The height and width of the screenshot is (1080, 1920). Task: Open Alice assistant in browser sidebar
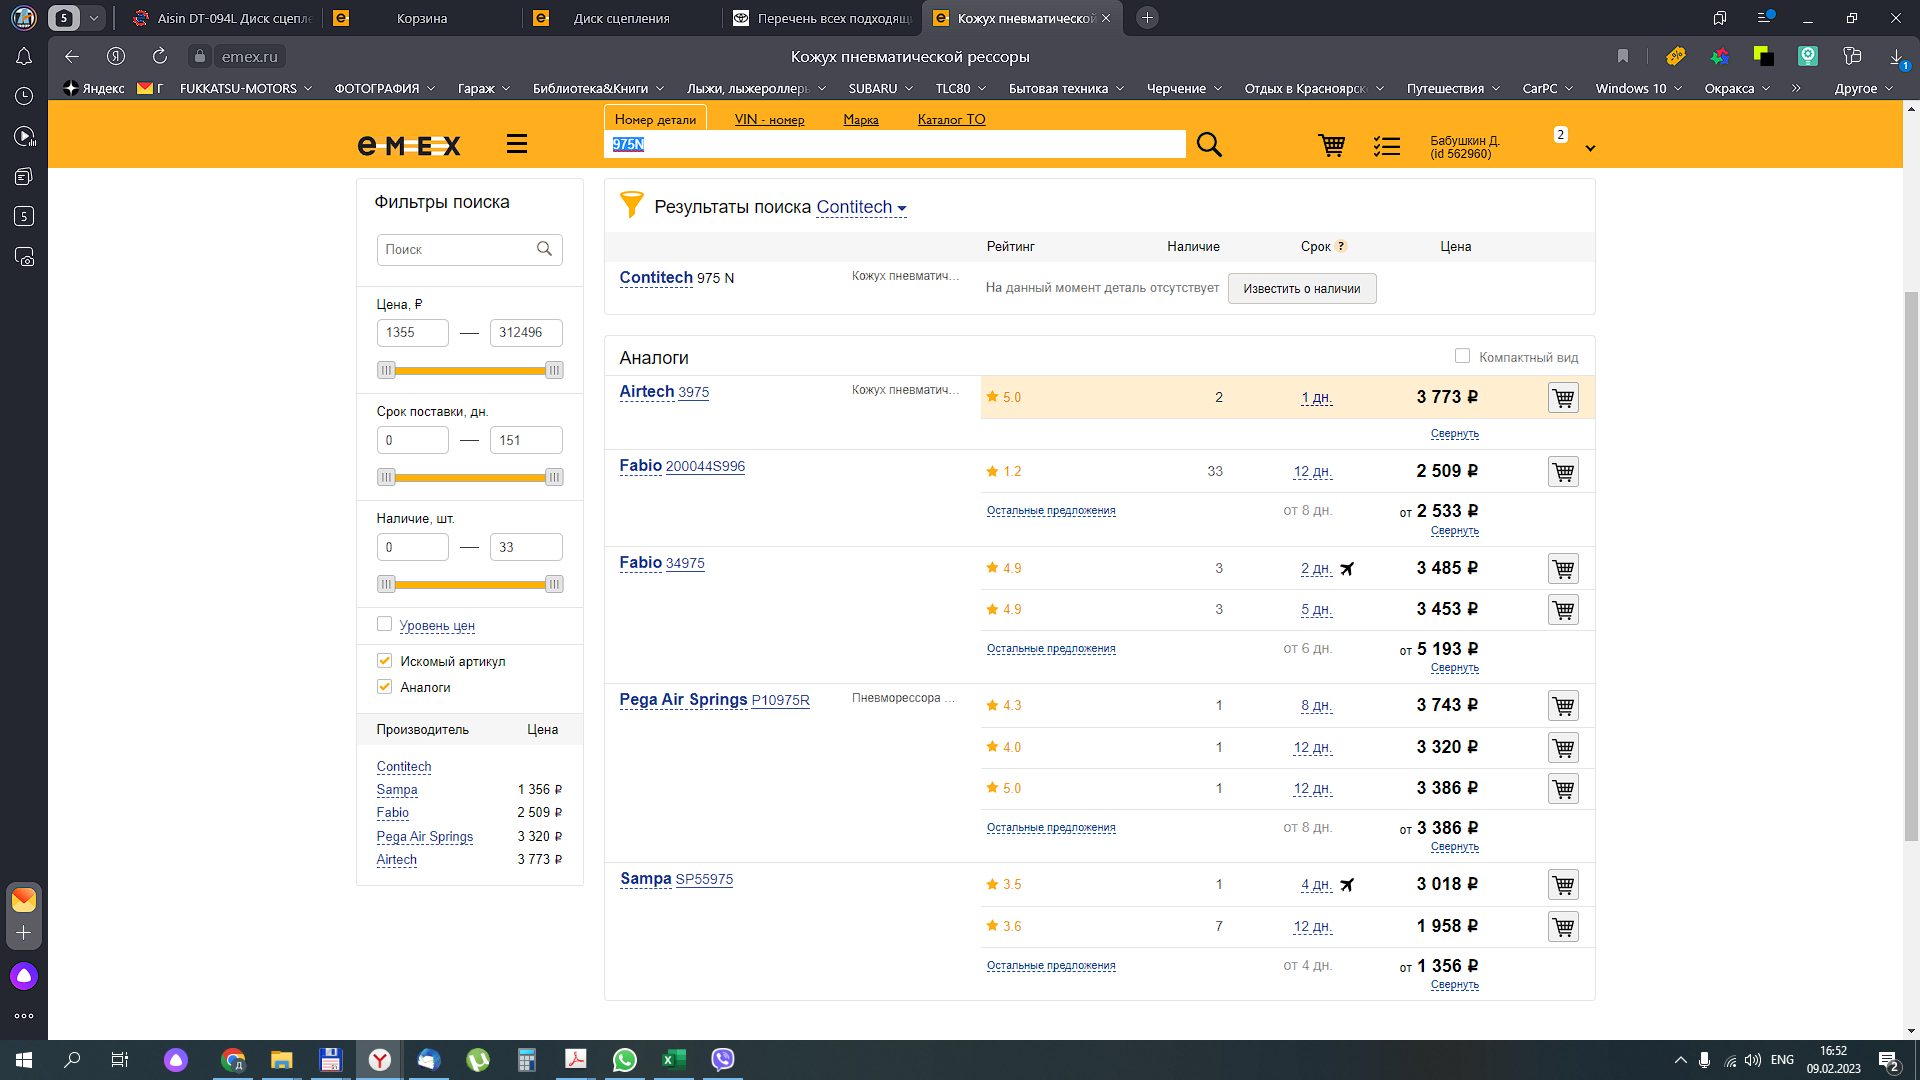coord(24,976)
